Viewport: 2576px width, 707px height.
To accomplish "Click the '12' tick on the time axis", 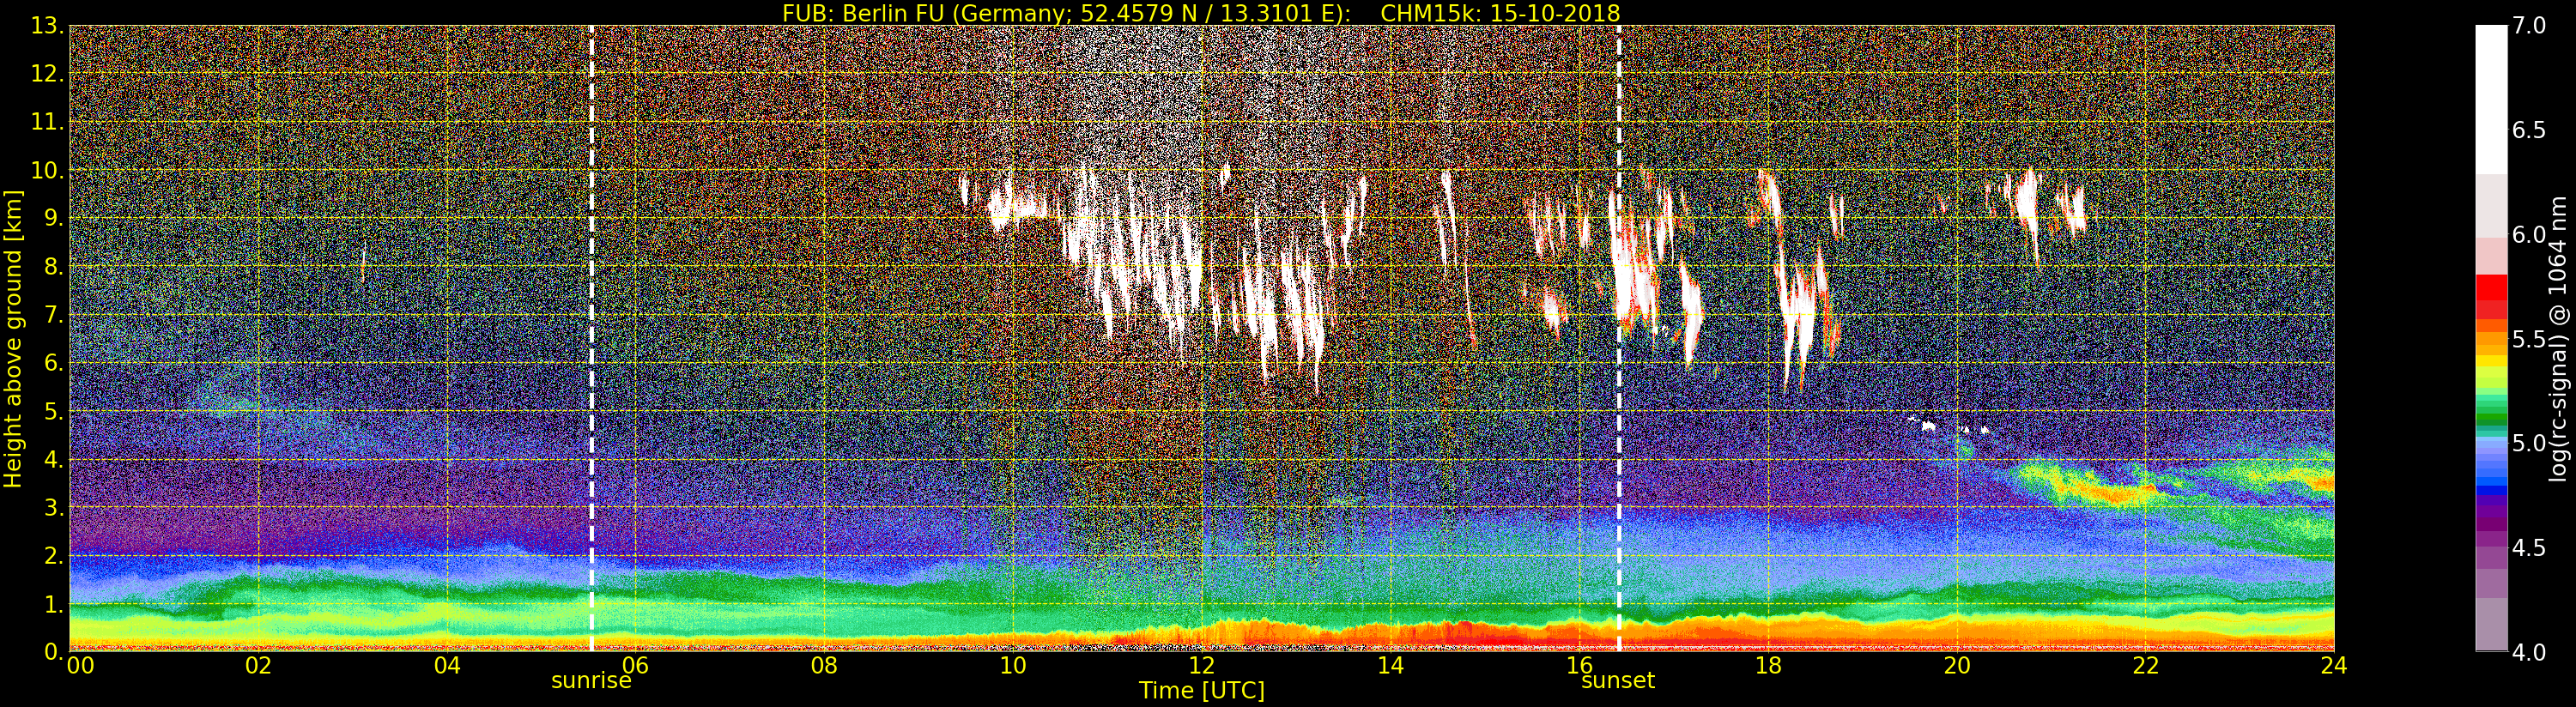I will [1202, 666].
